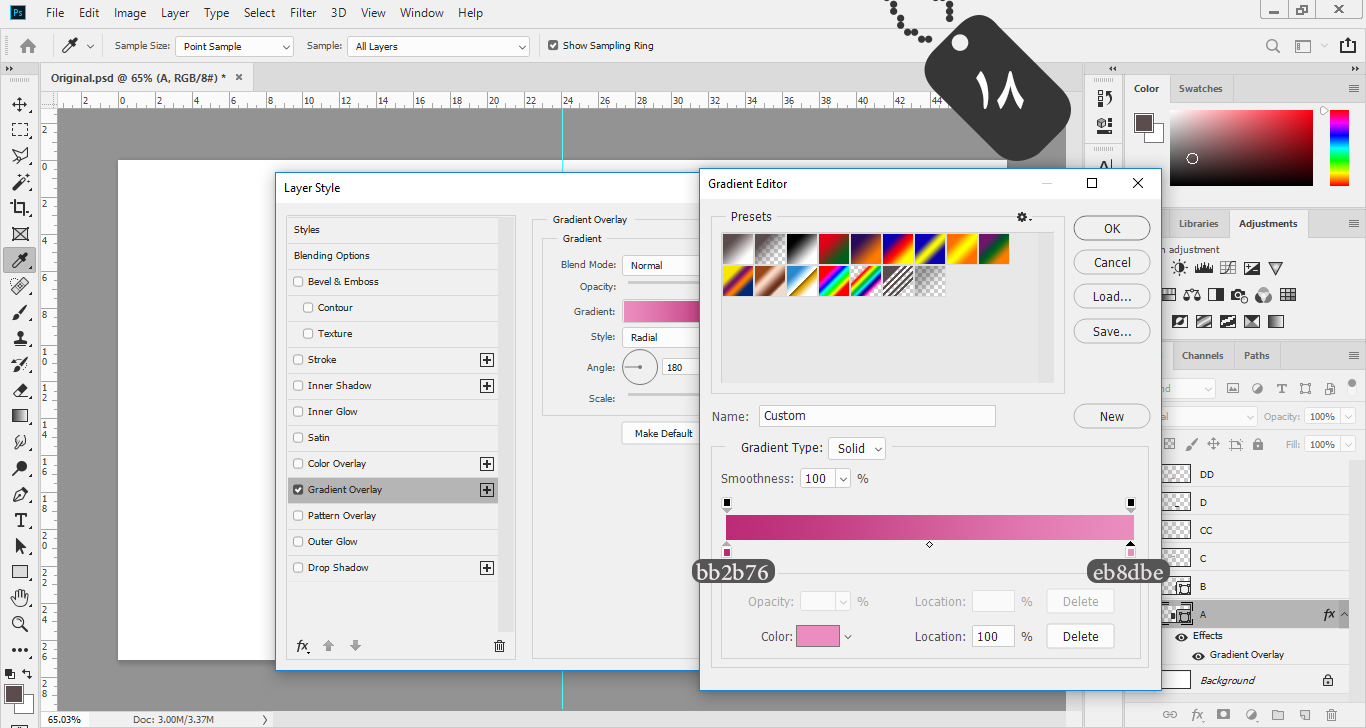1366x728 pixels.
Task: Open the Layer menu
Action: coord(175,13)
